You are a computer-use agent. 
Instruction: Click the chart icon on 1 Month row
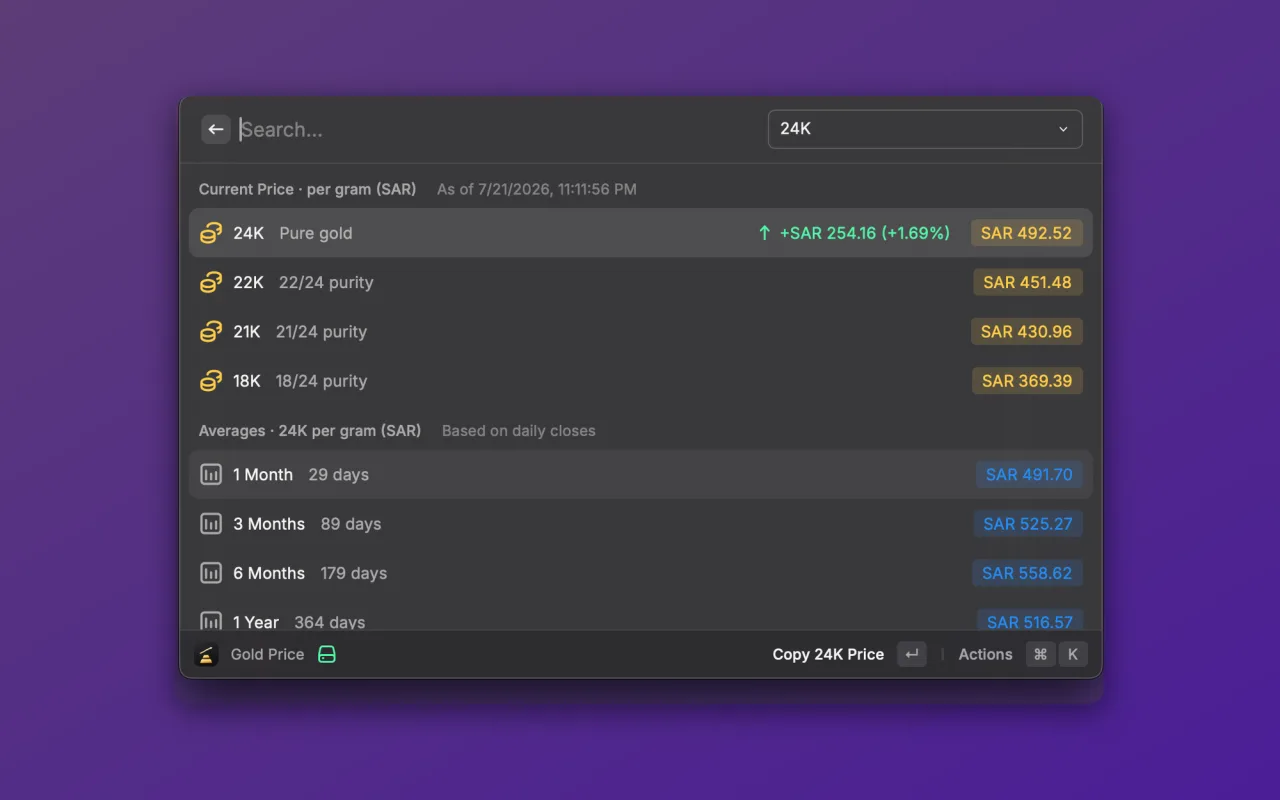(x=211, y=475)
